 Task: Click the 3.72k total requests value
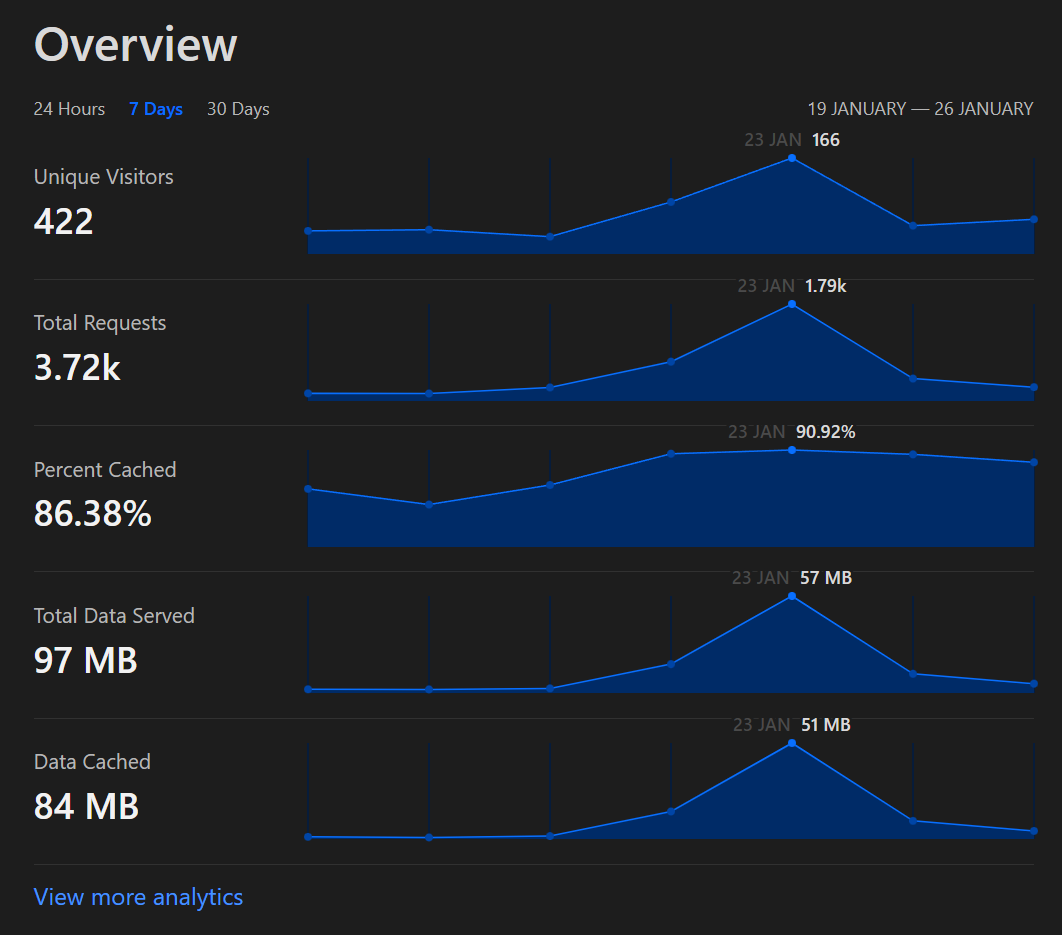[76, 368]
